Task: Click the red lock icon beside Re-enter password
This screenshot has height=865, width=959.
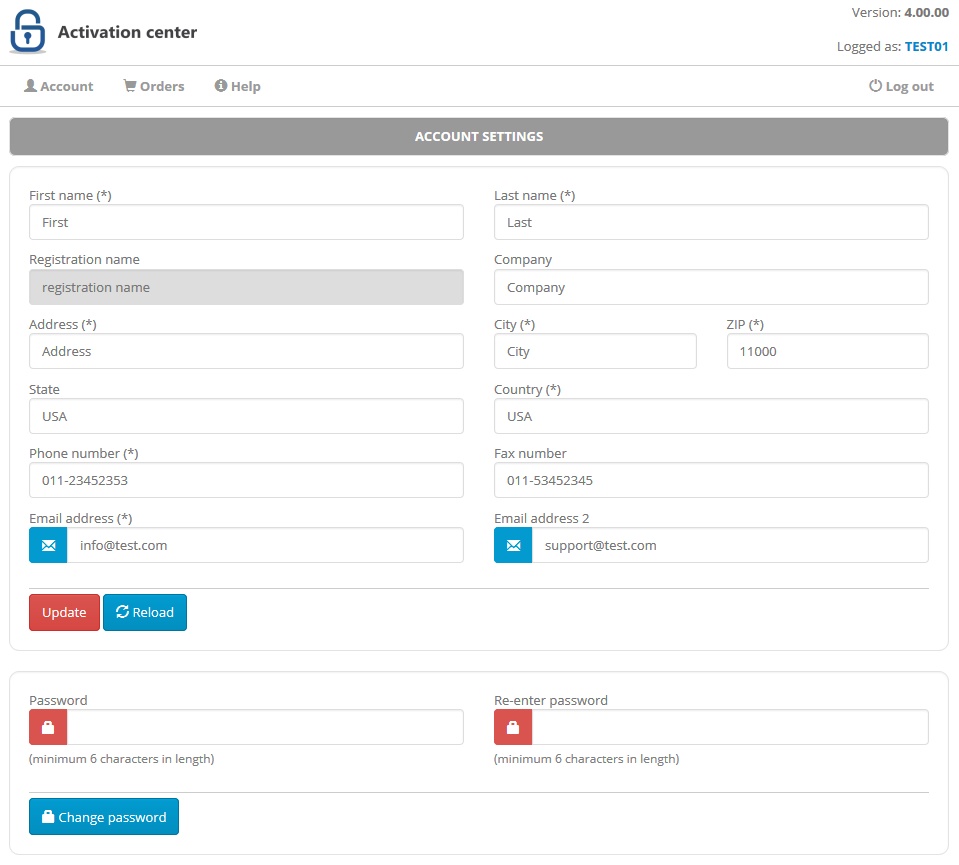Action: [x=513, y=727]
